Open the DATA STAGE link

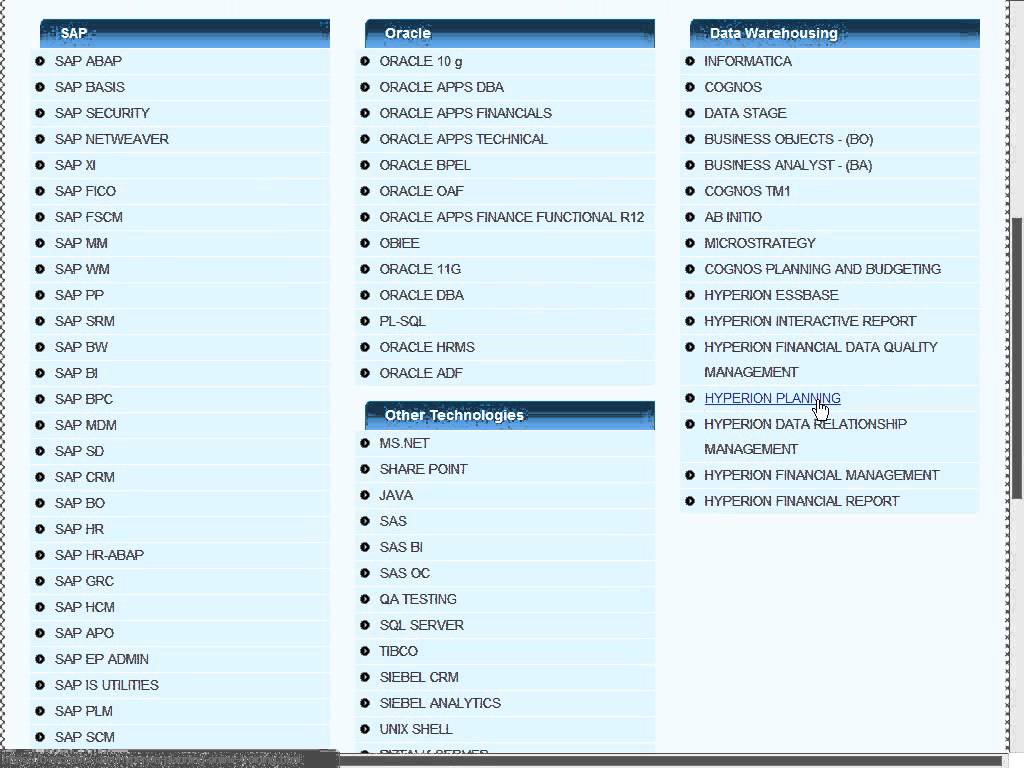[745, 114]
